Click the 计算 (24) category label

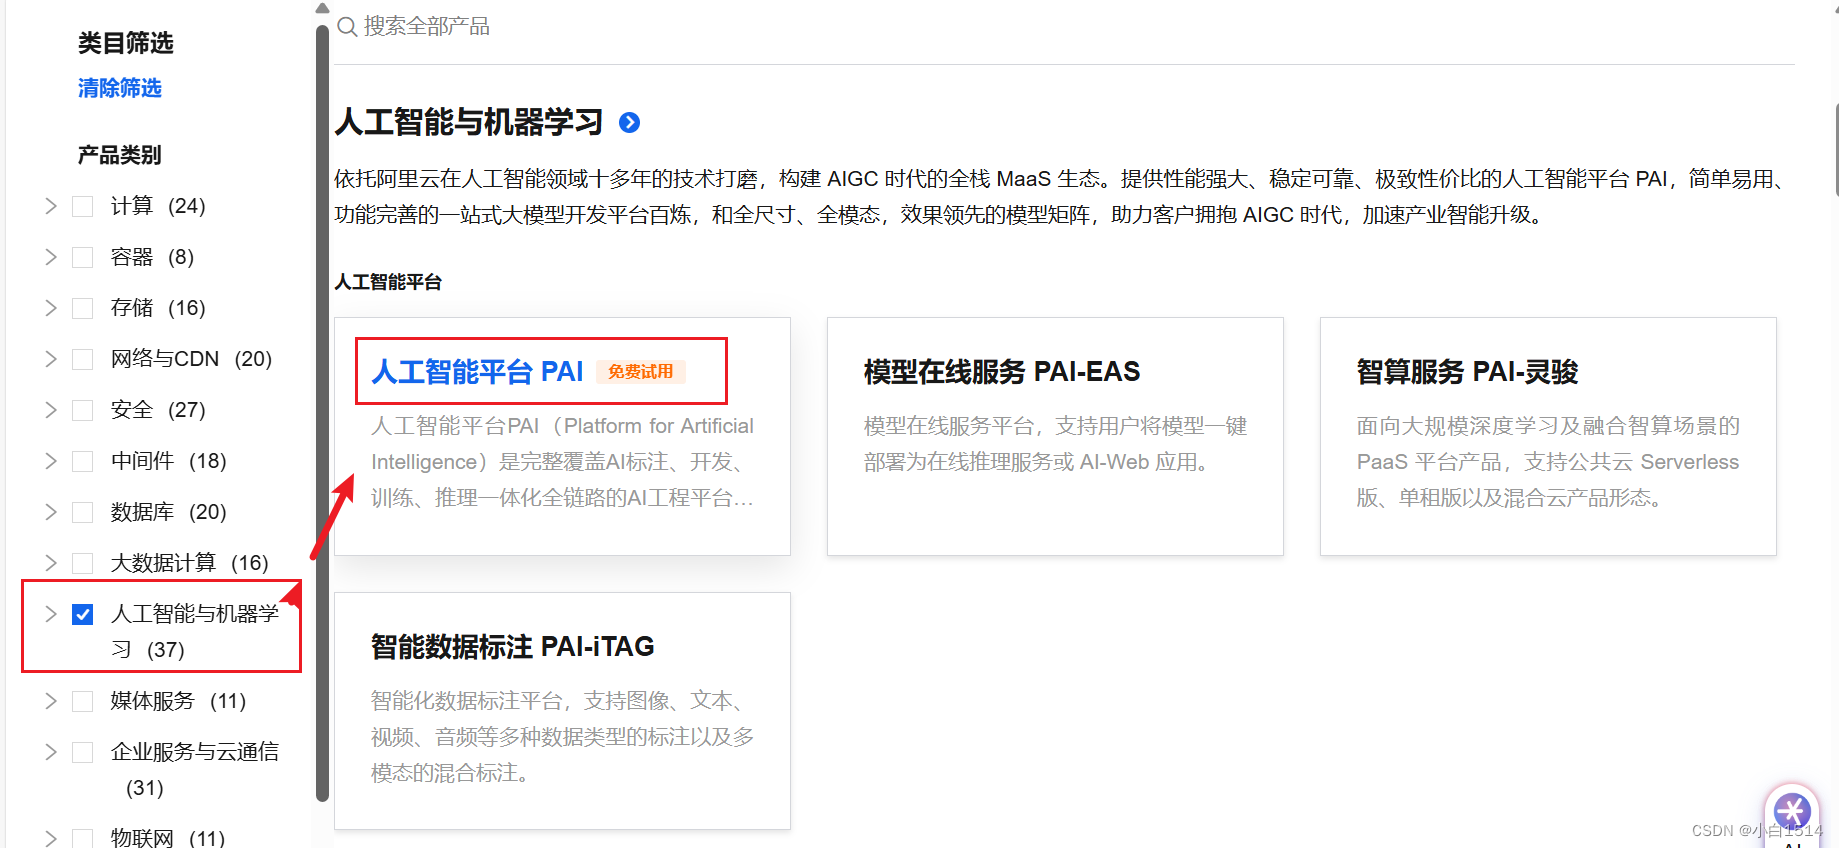click(158, 206)
